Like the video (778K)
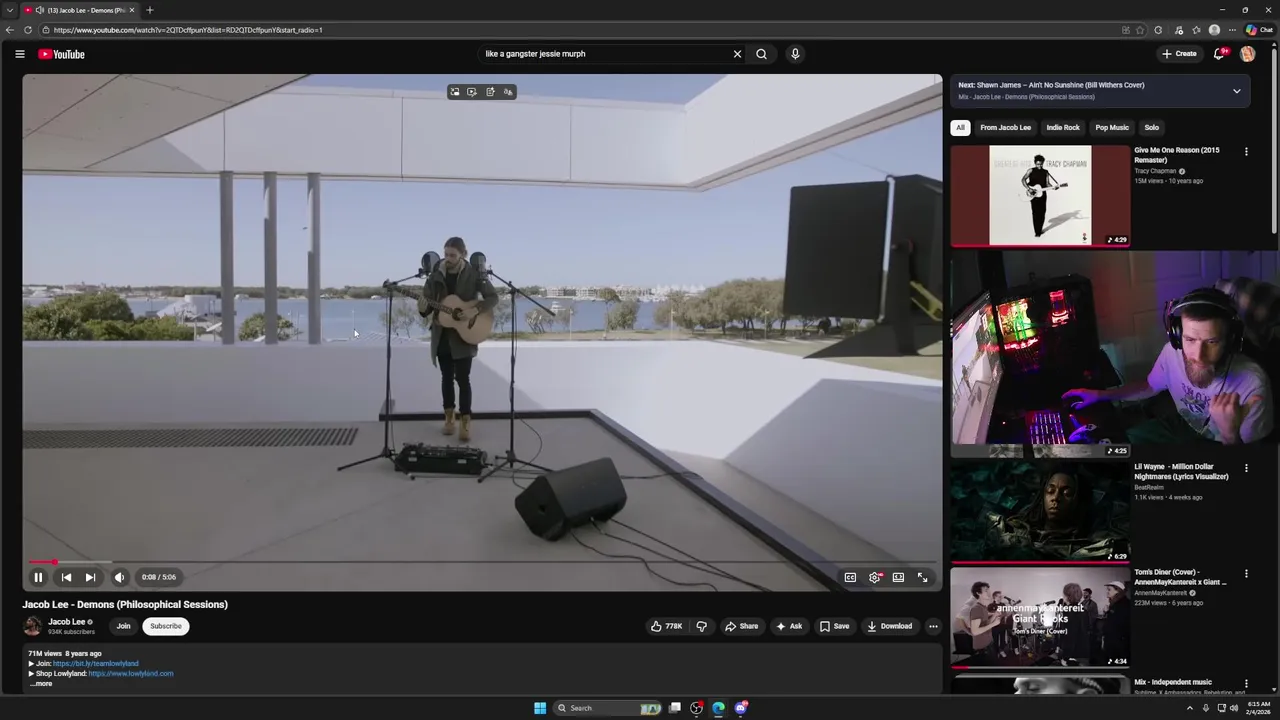 [x=666, y=626]
